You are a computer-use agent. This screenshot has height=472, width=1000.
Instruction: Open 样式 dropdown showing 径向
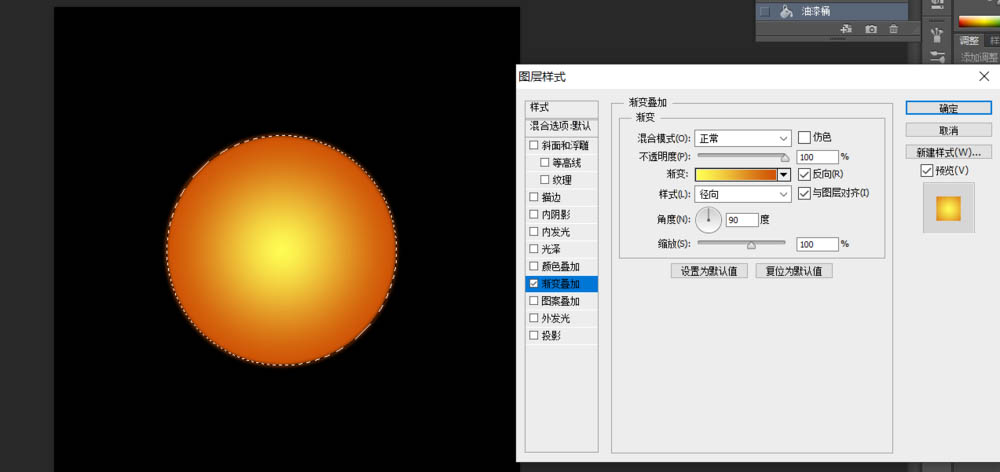coord(742,194)
